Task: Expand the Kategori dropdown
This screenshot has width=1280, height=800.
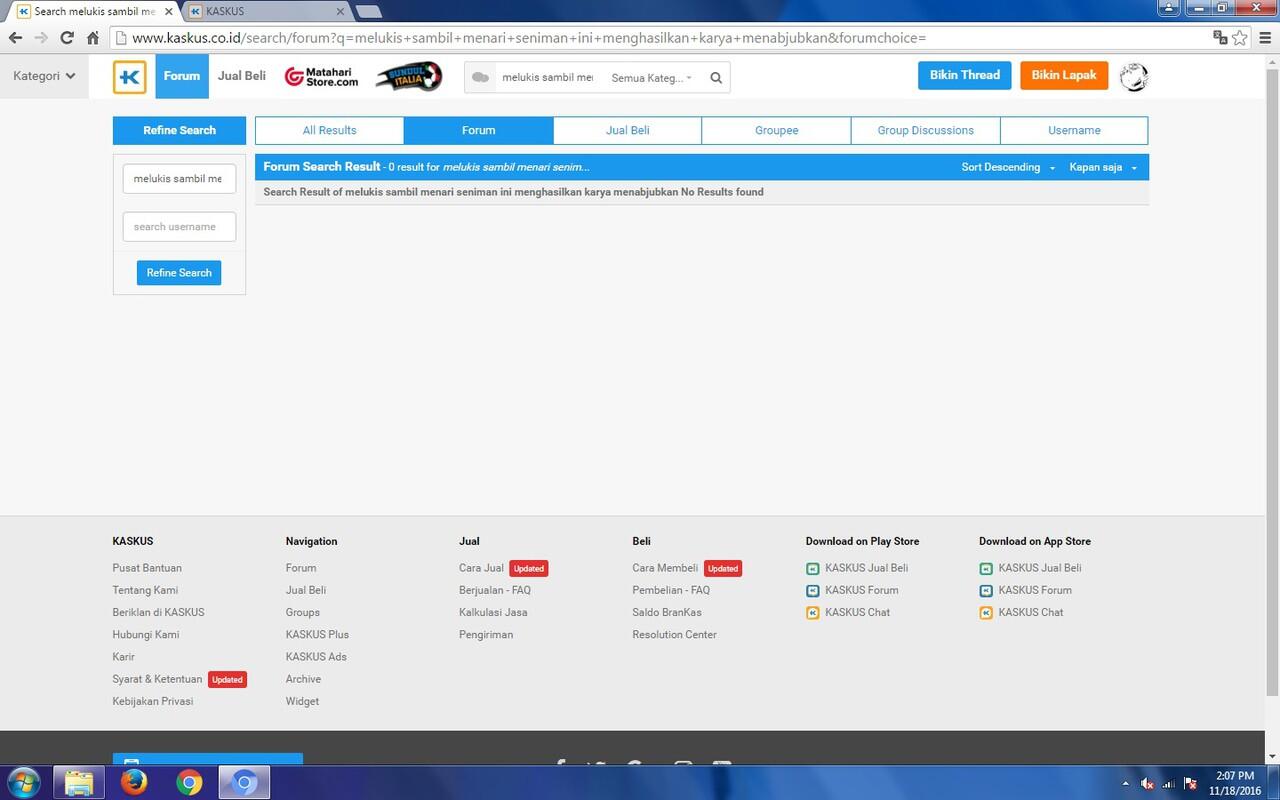Action: [x=44, y=76]
